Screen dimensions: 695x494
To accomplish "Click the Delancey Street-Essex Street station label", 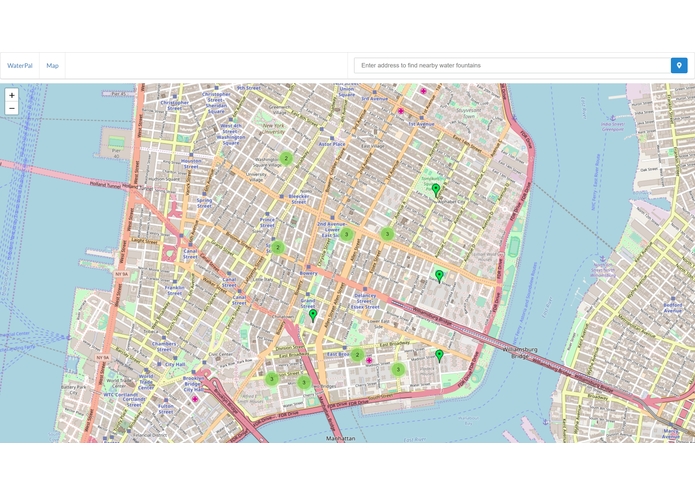I will coord(365,301).
